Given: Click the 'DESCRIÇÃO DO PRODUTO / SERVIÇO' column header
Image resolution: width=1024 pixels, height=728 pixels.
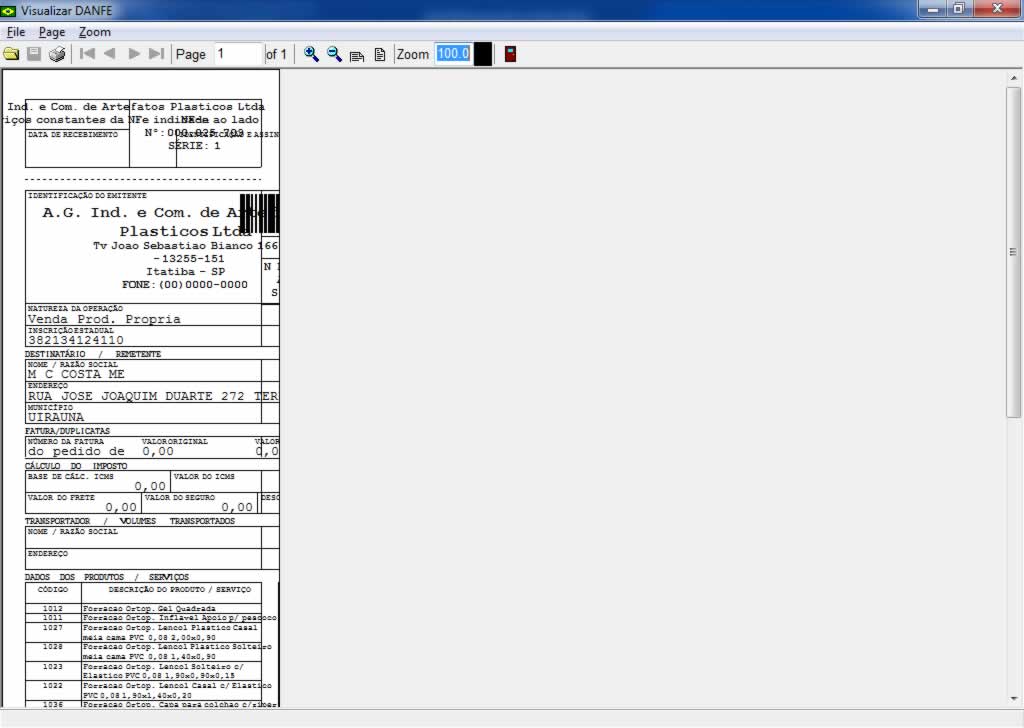Looking at the screenshot, I should (x=180, y=590).
